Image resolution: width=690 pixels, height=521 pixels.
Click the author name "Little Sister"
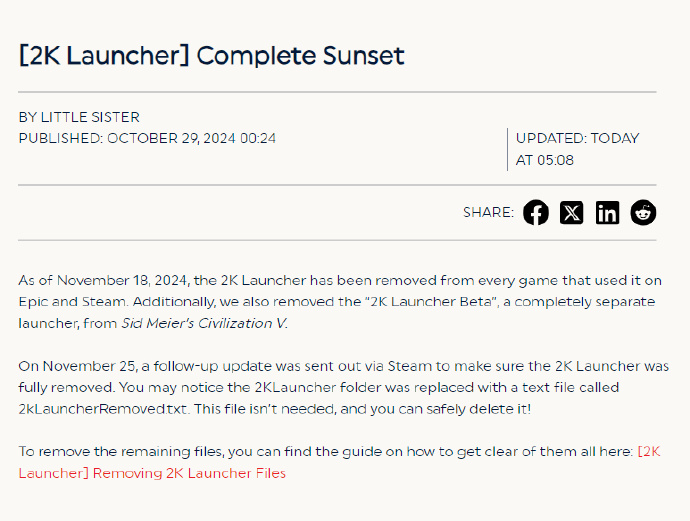[90, 117]
